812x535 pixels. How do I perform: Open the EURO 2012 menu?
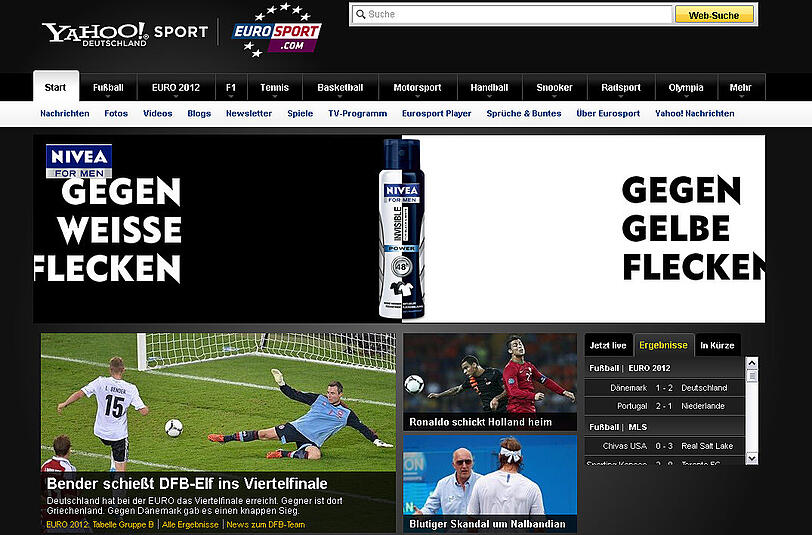coord(176,88)
